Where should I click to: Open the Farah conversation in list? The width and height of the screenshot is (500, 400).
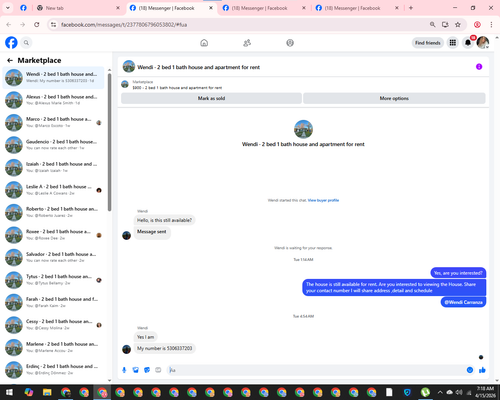(x=53, y=302)
